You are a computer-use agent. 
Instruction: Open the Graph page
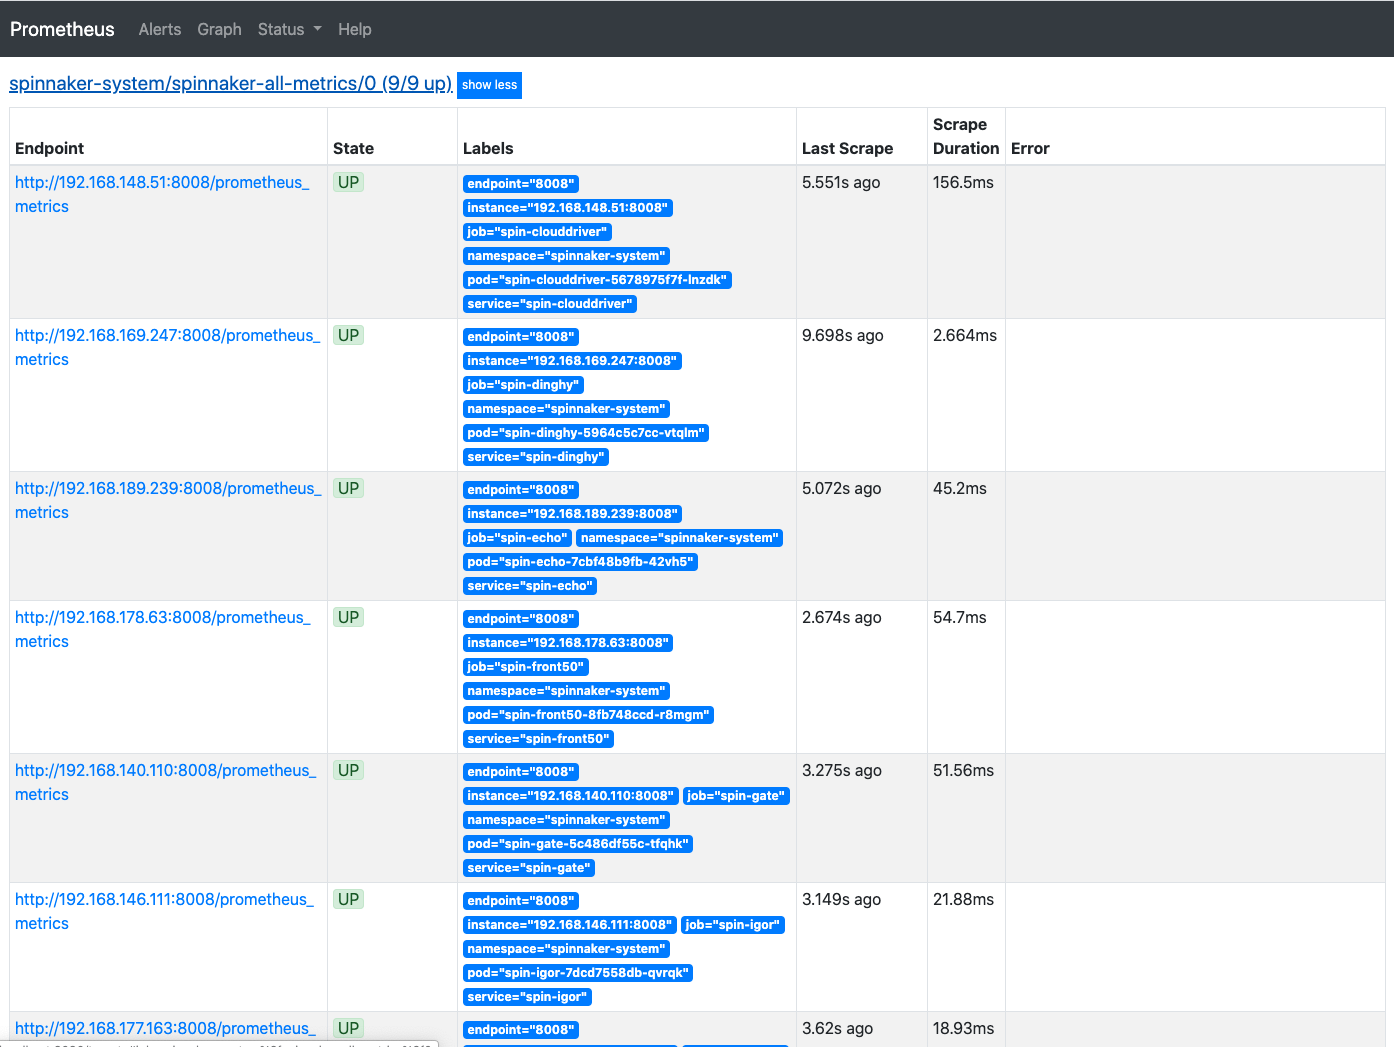pos(219,29)
